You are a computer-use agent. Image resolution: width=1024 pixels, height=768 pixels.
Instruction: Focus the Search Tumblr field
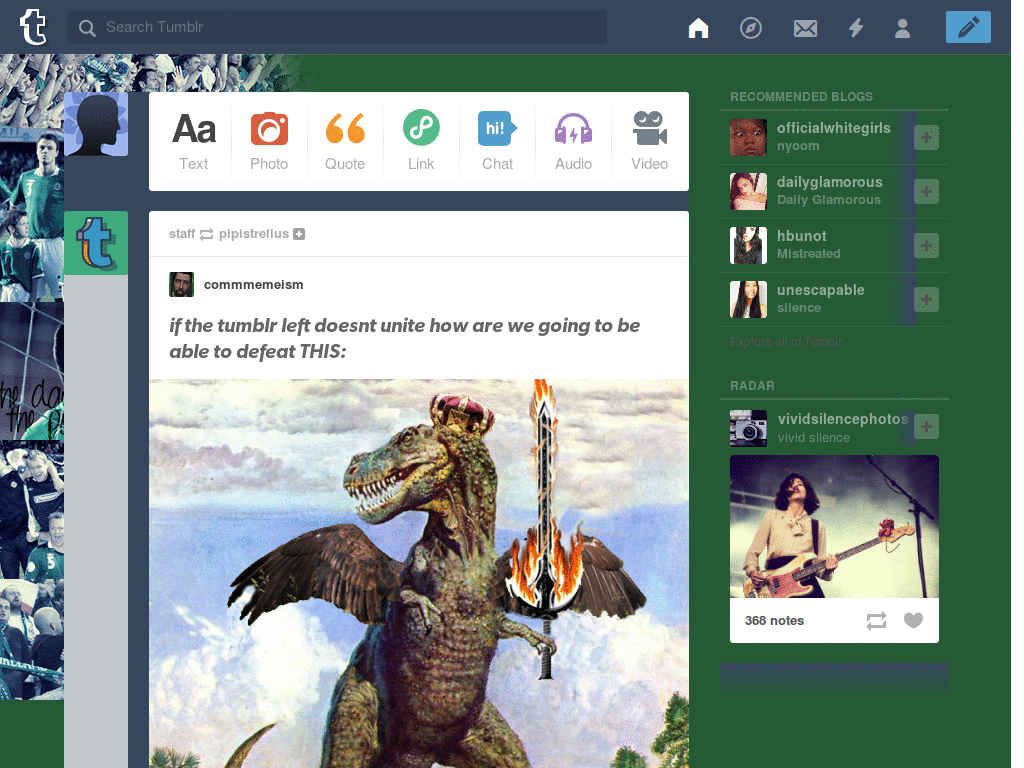pyautogui.click(x=336, y=27)
